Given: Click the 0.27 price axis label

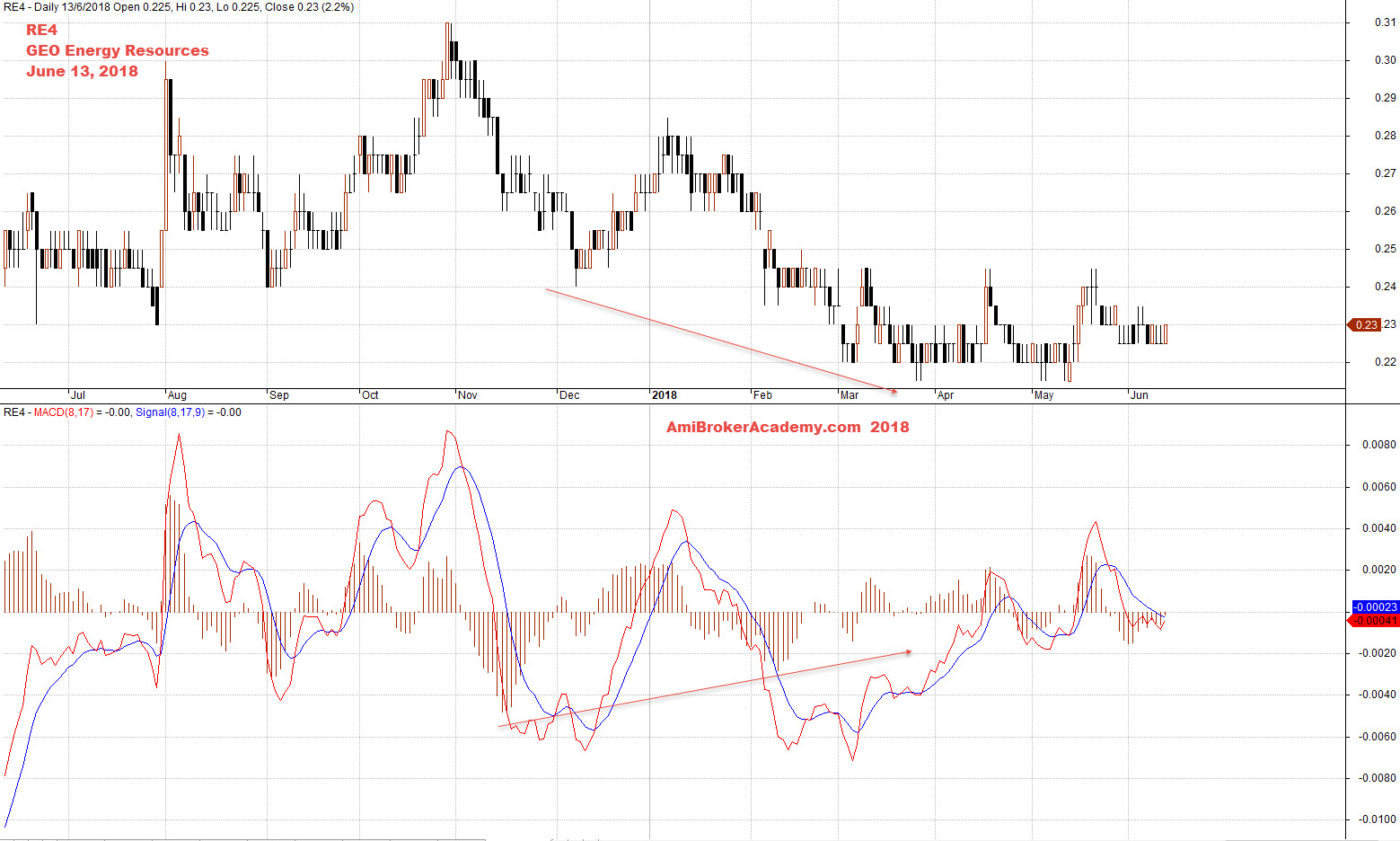Looking at the screenshot, I should (1383, 174).
